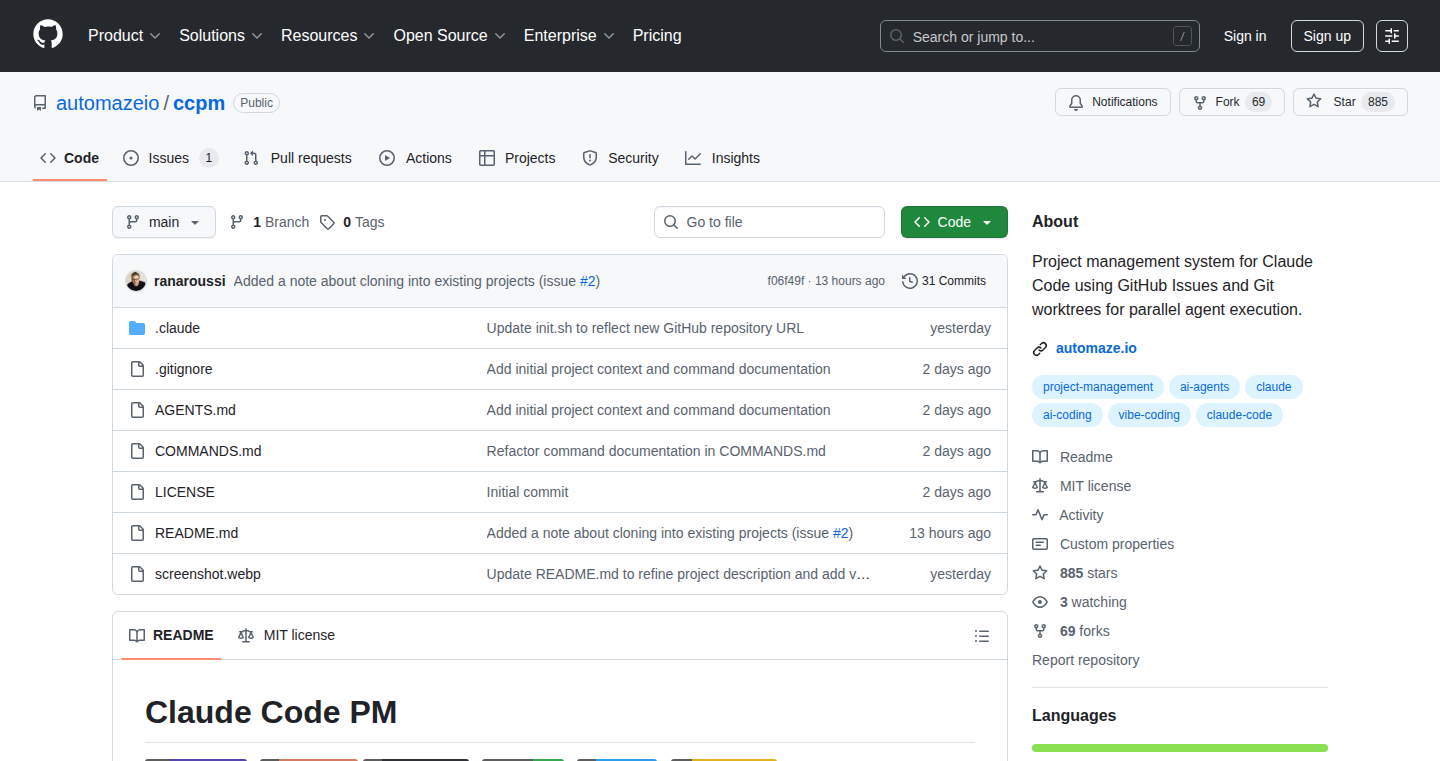Screen dimensions: 1440x761
Task: Select the README tab in file viewer
Action: (171, 635)
